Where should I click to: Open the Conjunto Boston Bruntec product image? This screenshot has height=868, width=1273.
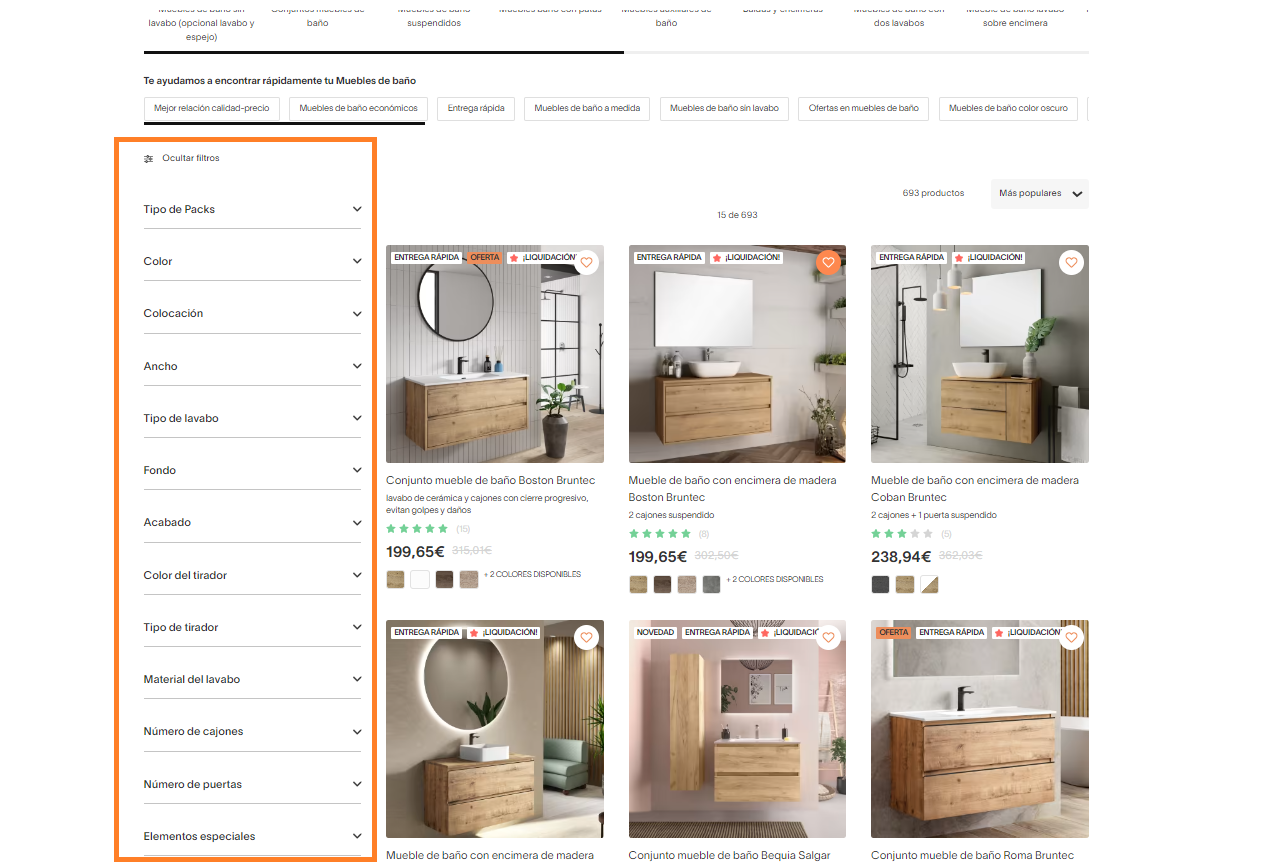pyautogui.click(x=495, y=354)
